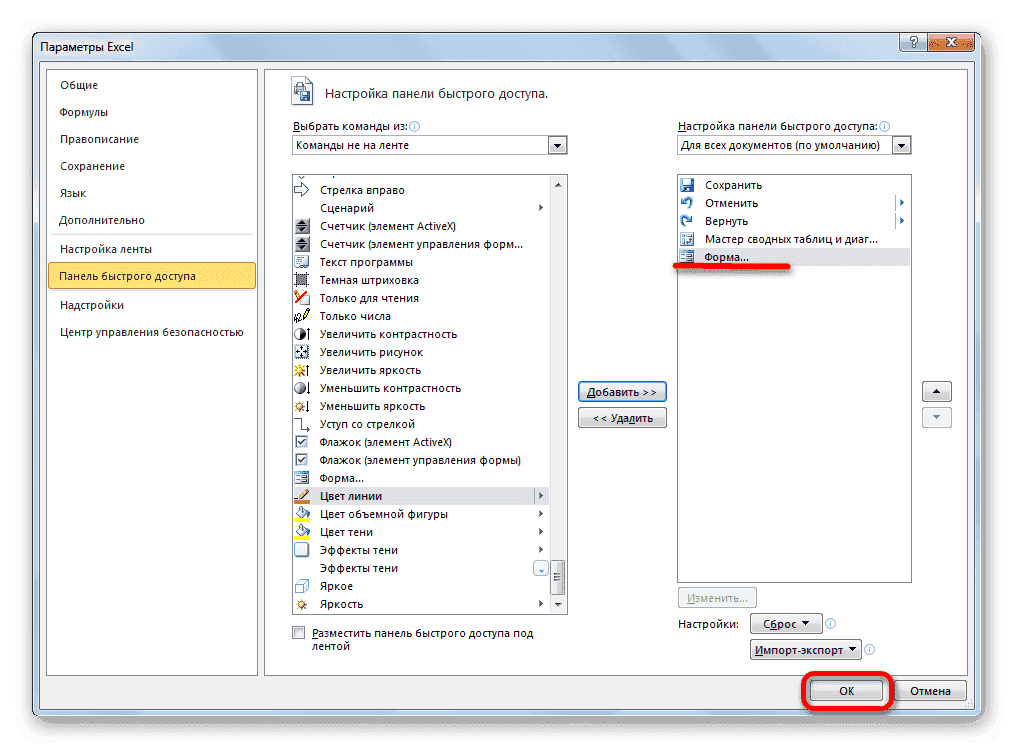Click the Отмена button
The image size is (1014, 749).
point(930,691)
